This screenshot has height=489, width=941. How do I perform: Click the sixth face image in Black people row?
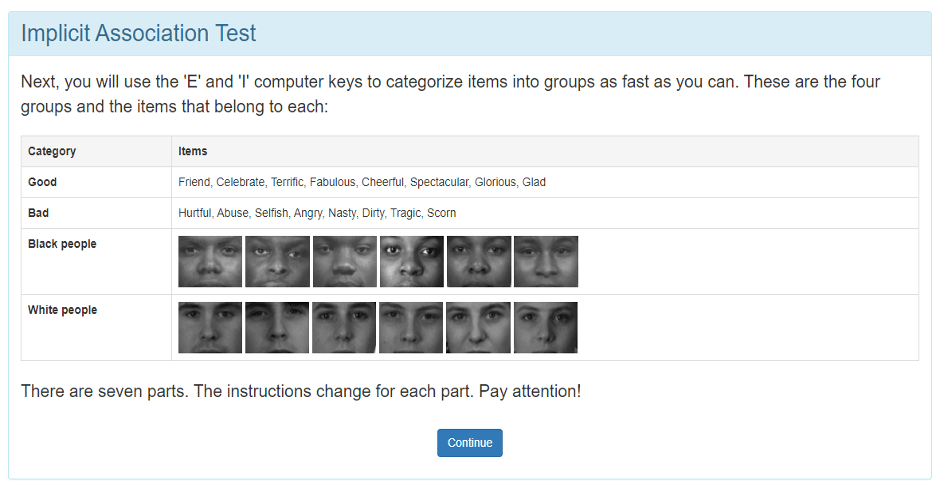(x=545, y=262)
